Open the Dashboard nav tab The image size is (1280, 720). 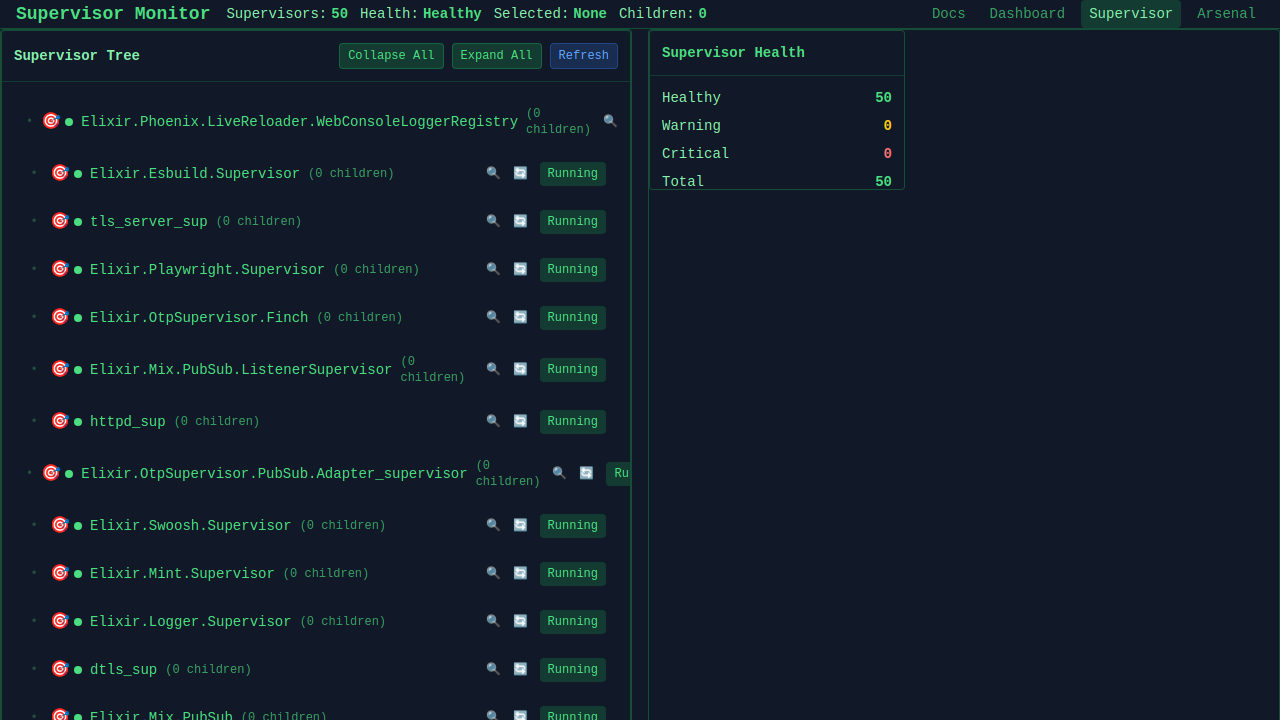pos(1027,14)
